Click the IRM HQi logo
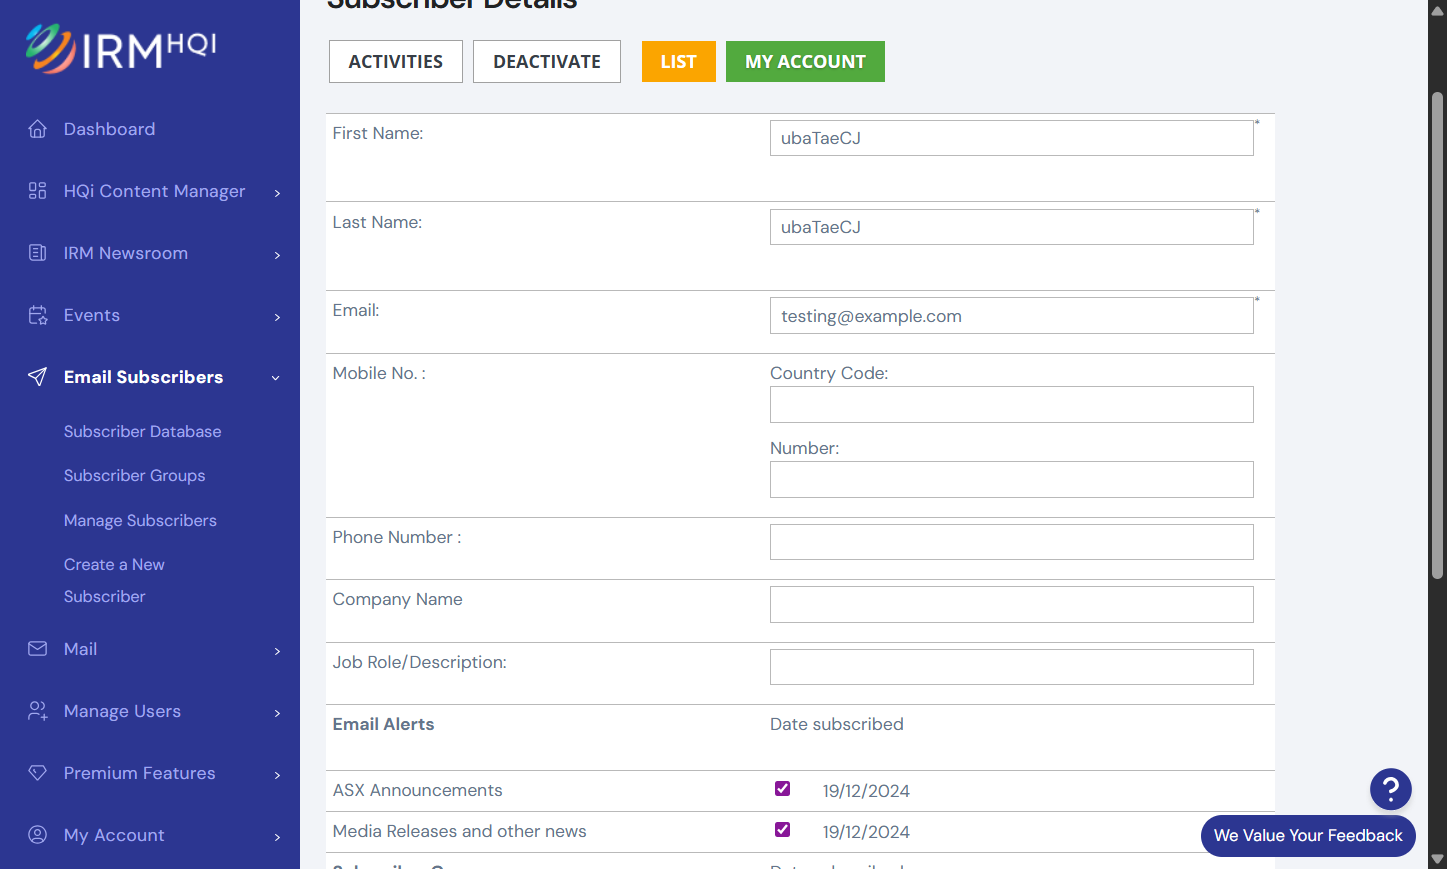The height and width of the screenshot is (869, 1447). tap(121, 48)
